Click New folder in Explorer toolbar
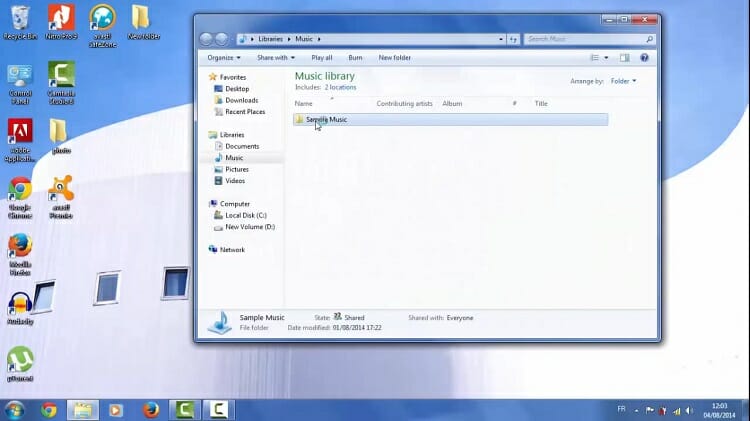 pos(395,58)
